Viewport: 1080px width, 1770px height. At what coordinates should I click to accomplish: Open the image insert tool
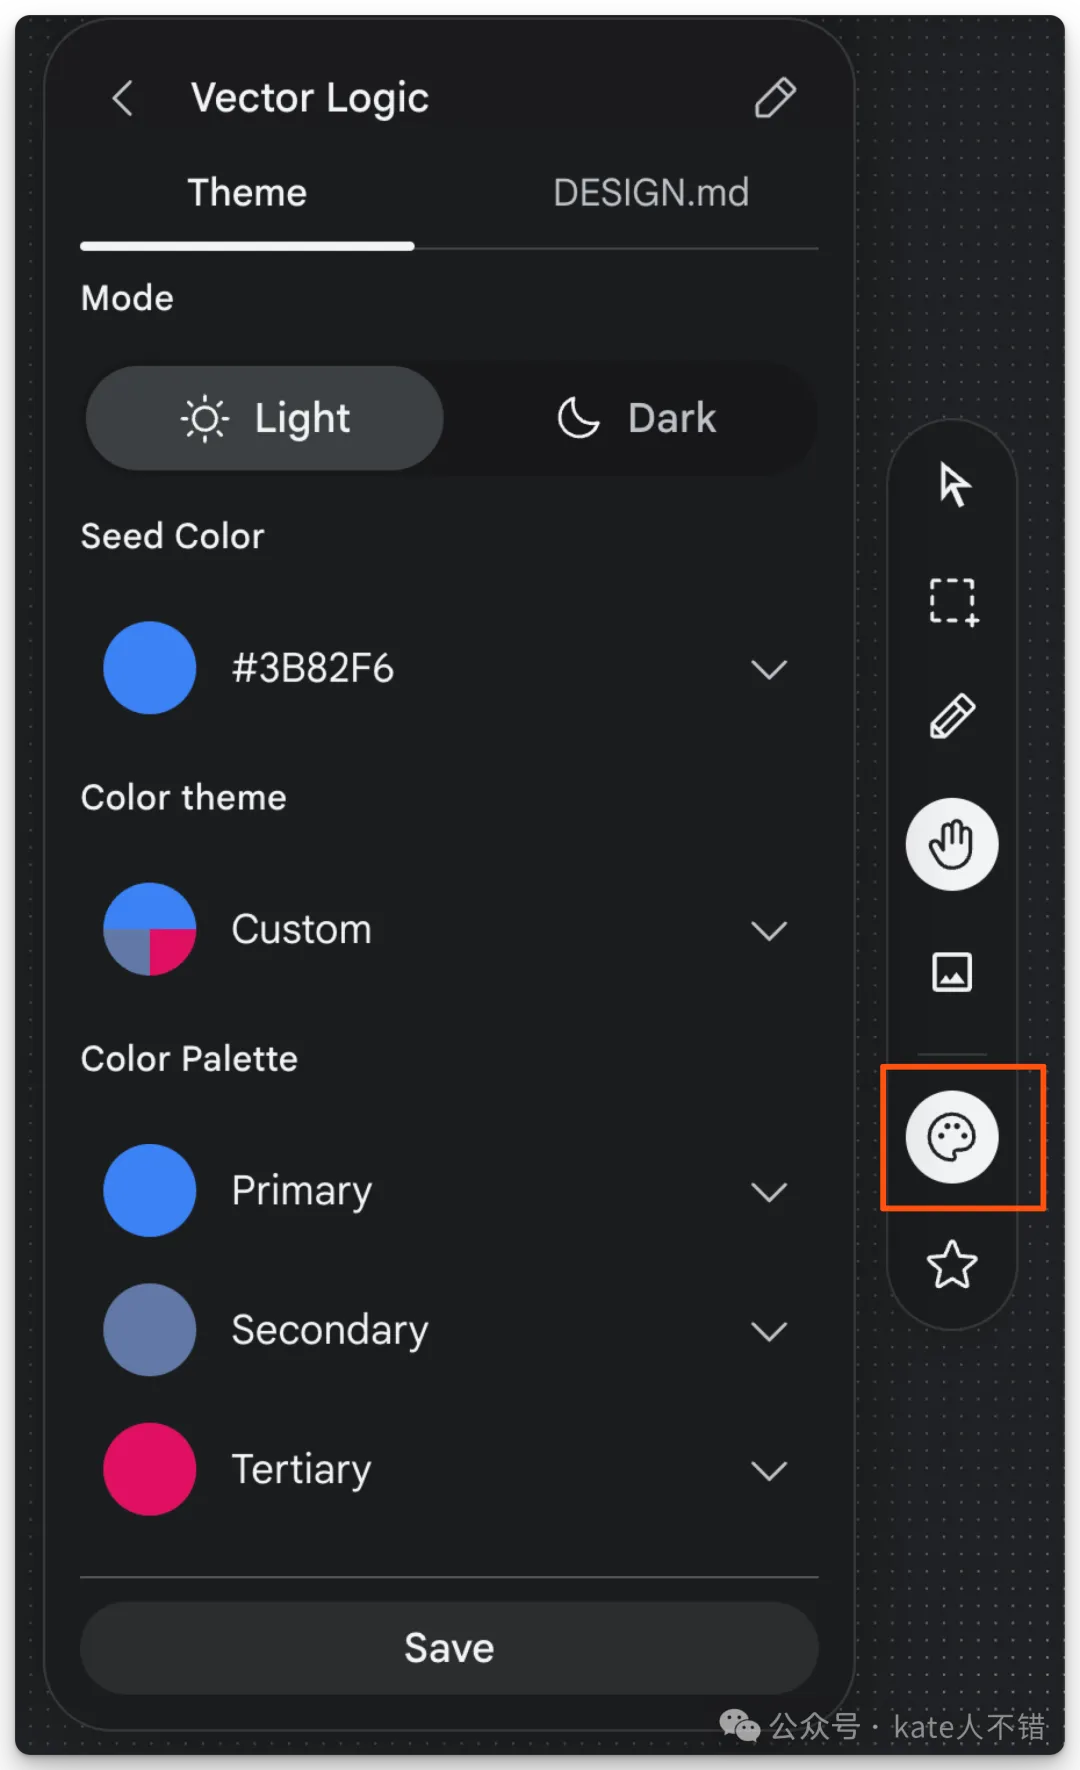click(952, 972)
